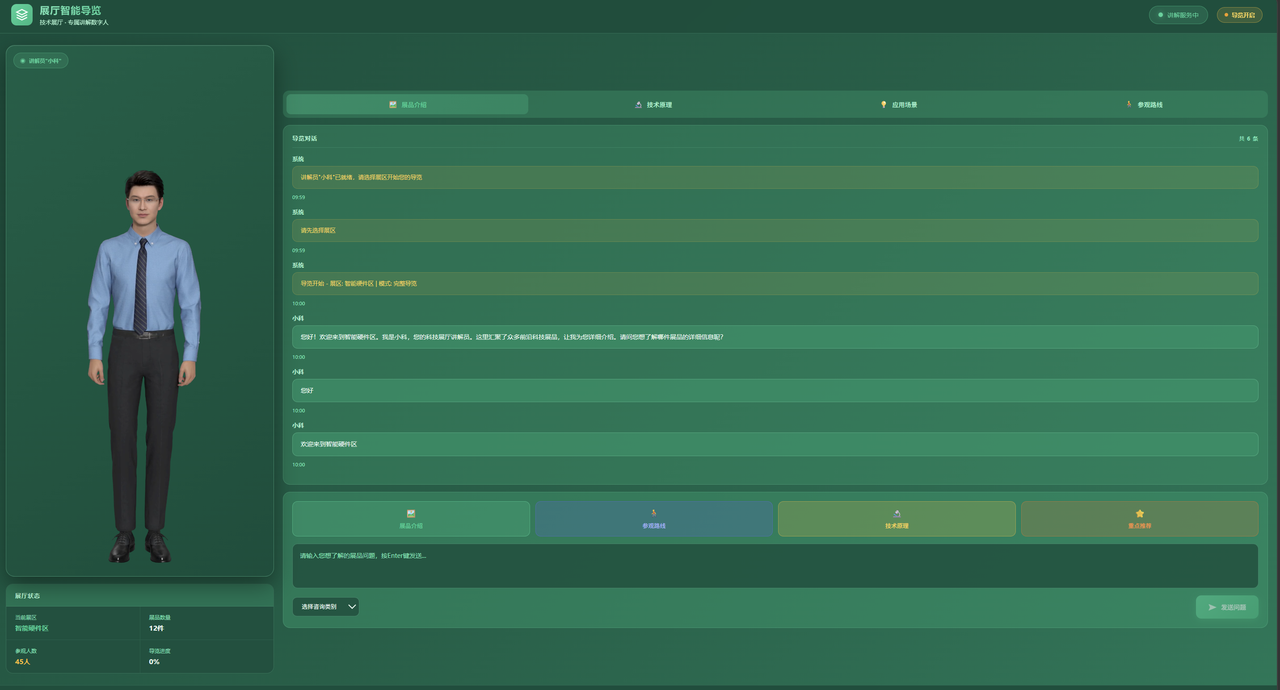Click the 讲解员"小科" label chip
This screenshot has width=1280, height=690.
coord(41,61)
